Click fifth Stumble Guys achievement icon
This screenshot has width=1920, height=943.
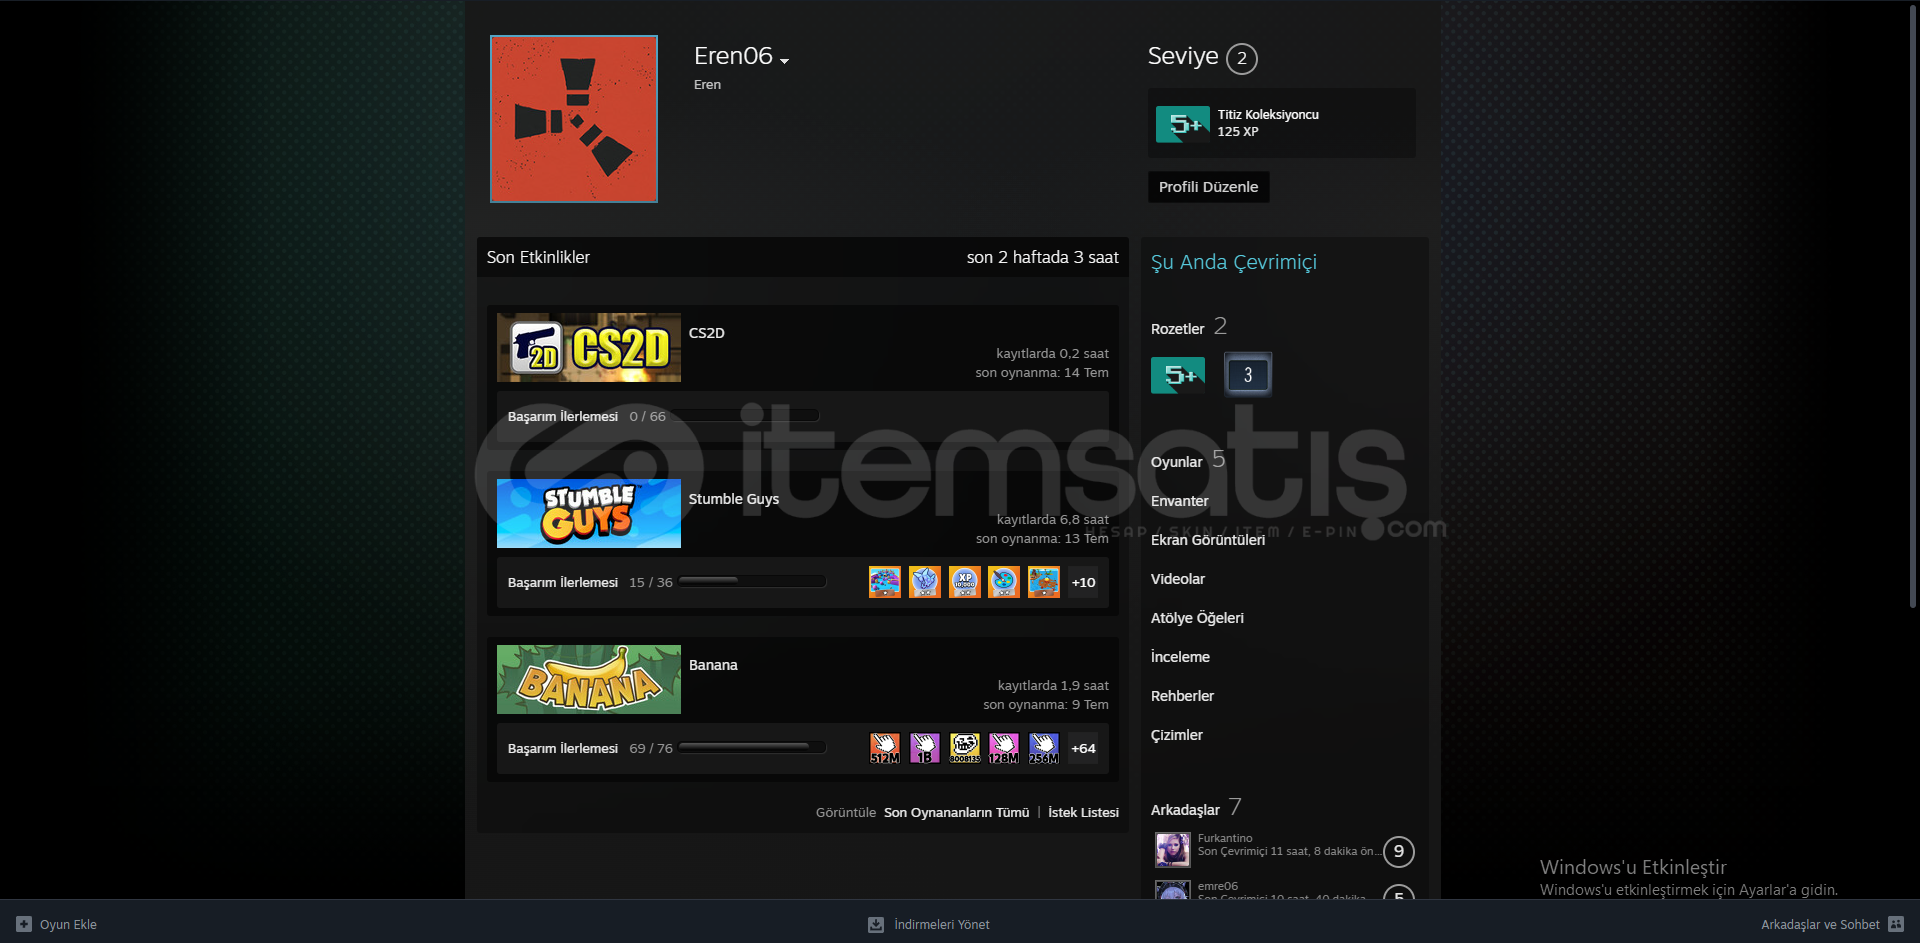pos(1044,582)
